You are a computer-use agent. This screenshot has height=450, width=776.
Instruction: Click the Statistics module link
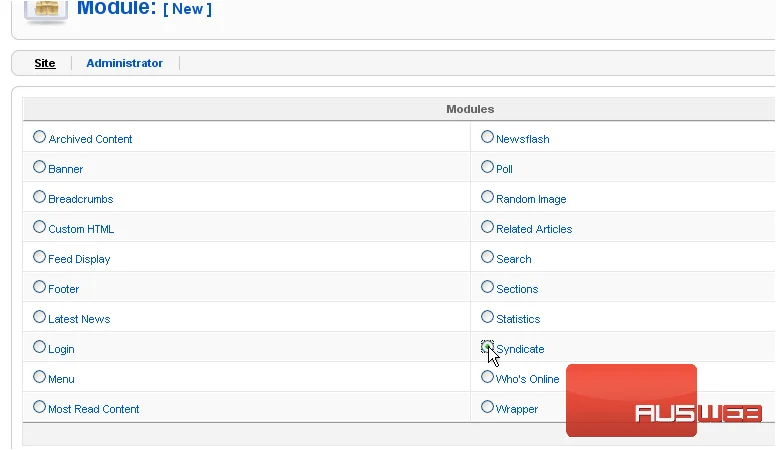click(518, 319)
